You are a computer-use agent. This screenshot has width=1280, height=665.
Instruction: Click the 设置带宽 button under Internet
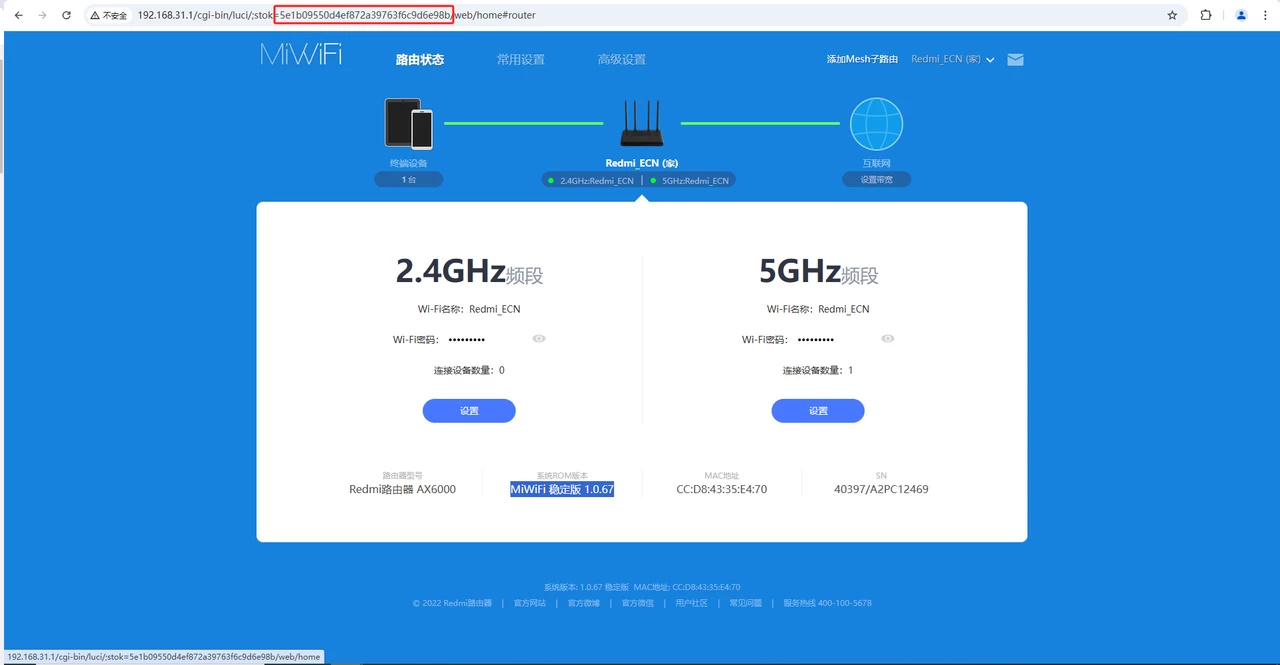(876, 180)
